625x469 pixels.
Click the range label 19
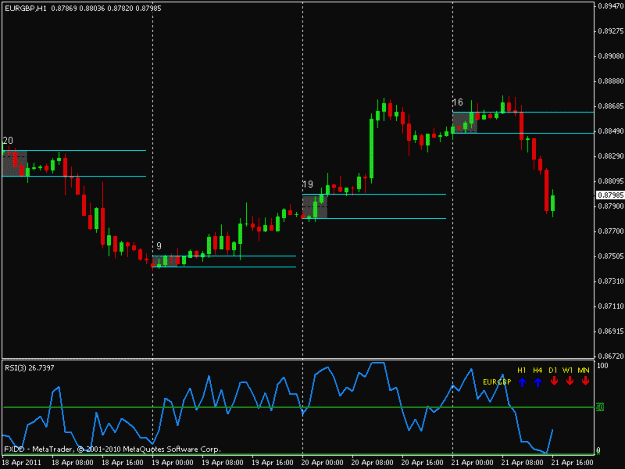(308, 184)
